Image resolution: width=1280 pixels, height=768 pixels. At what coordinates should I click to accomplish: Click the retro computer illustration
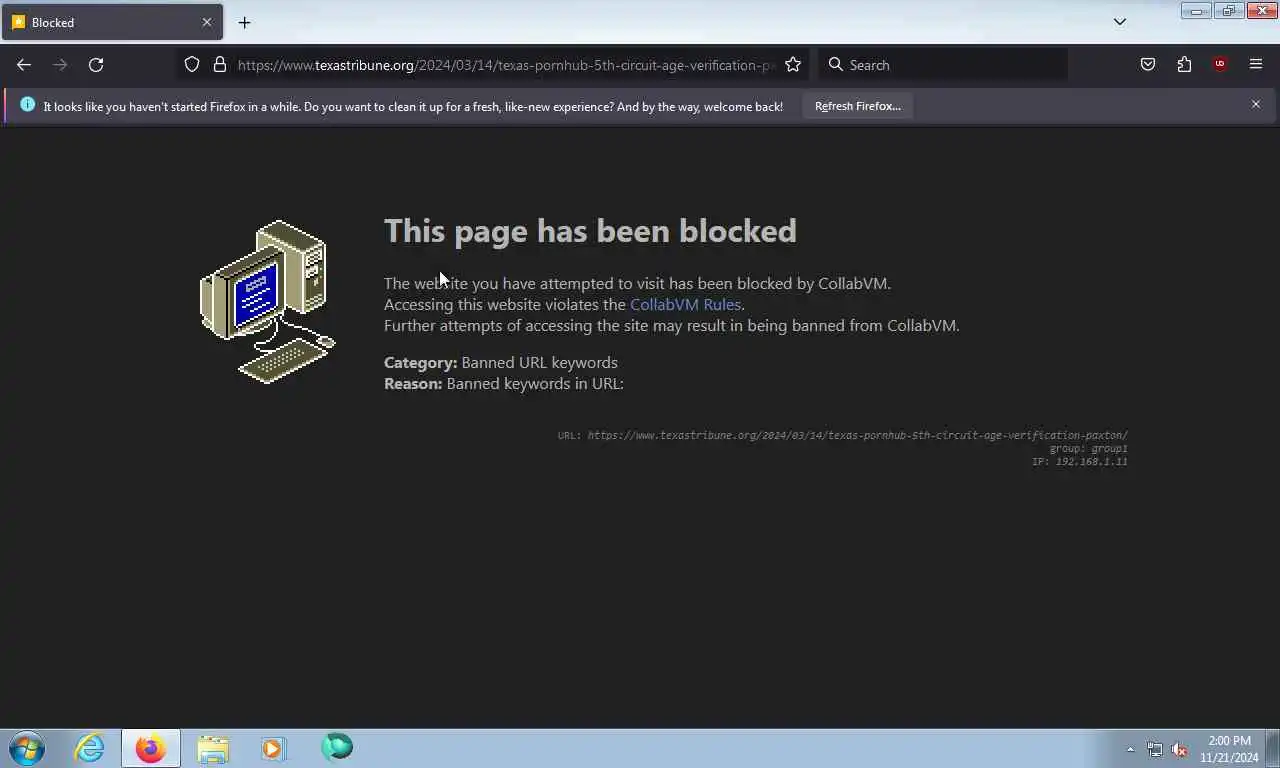[x=268, y=301]
